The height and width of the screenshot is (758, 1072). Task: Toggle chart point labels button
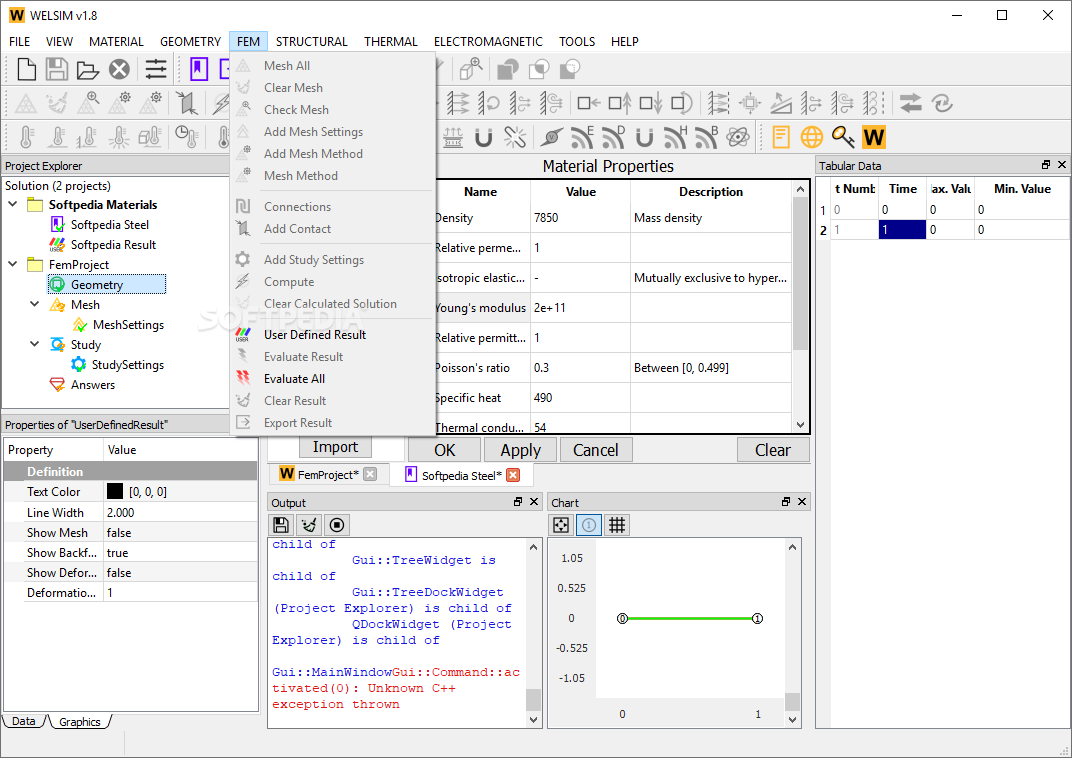(x=589, y=525)
